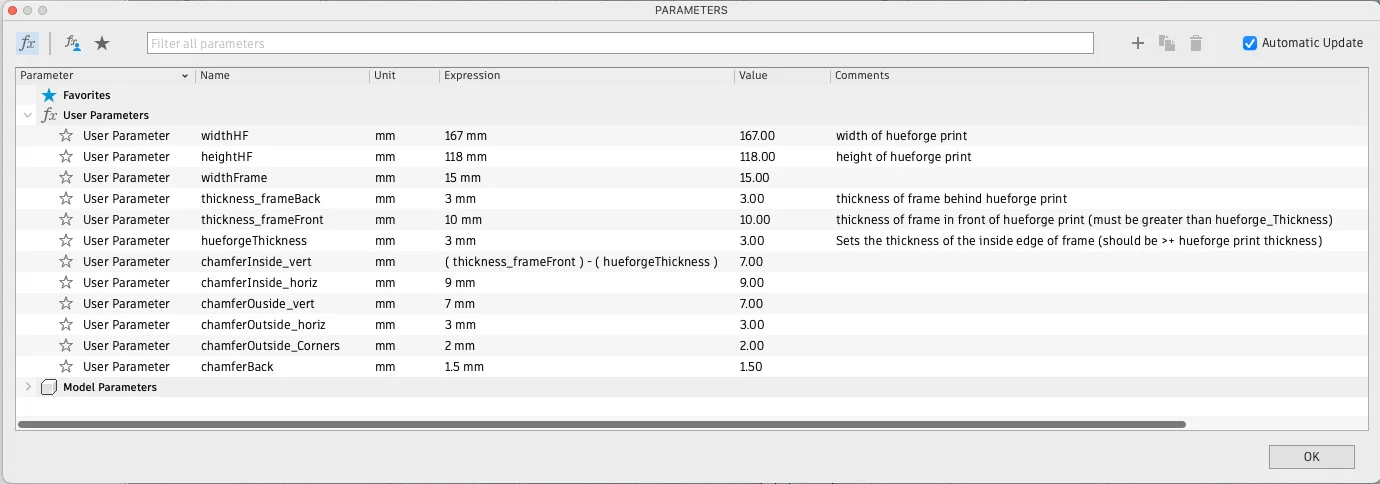Image resolution: width=1380 pixels, height=484 pixels.
Task: Expand the Model Parameters group
Action: click(27, 387)
